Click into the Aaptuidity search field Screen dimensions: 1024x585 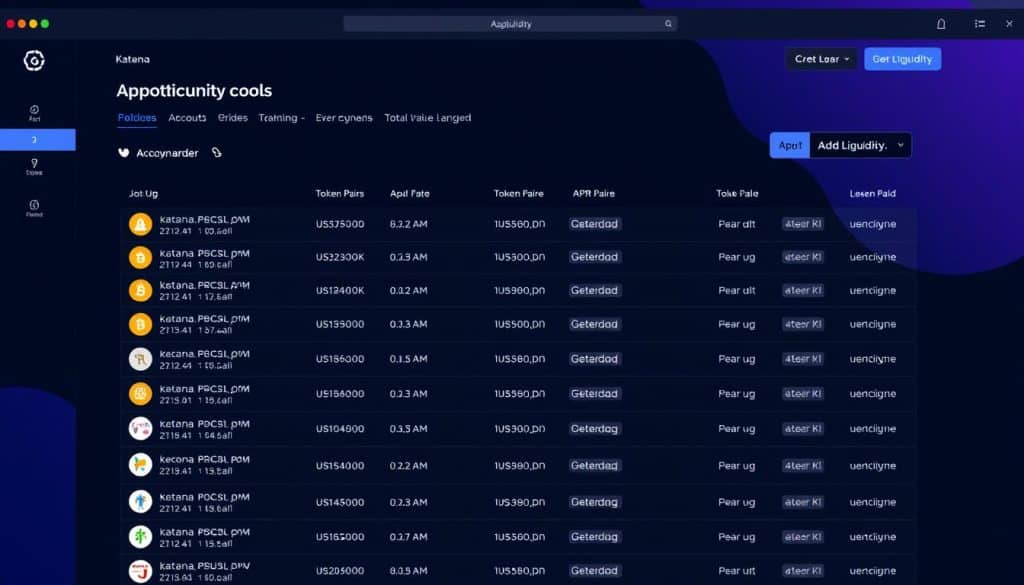510,24
